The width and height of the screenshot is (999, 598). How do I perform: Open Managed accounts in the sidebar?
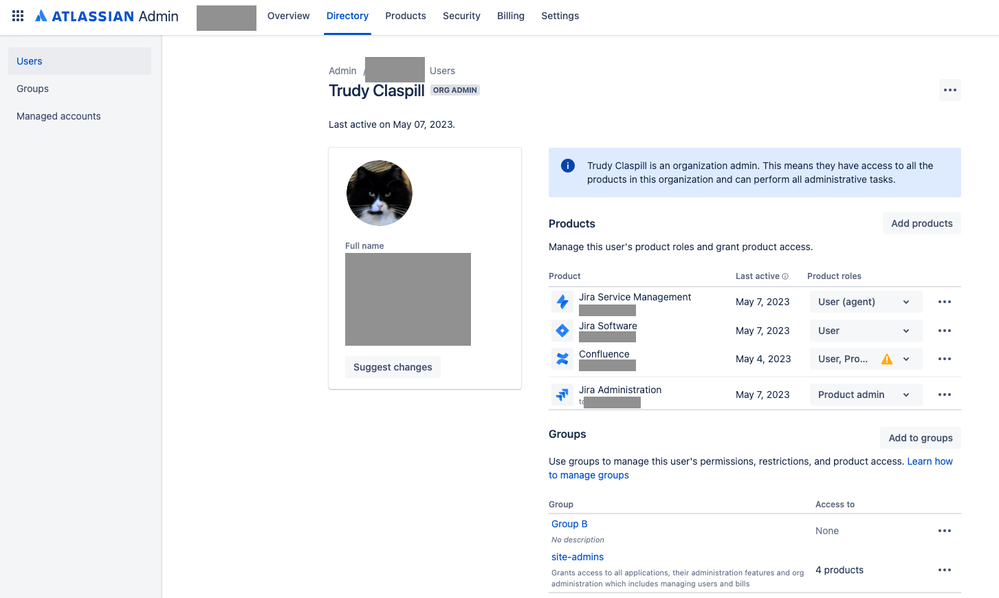tap(80, 116)
